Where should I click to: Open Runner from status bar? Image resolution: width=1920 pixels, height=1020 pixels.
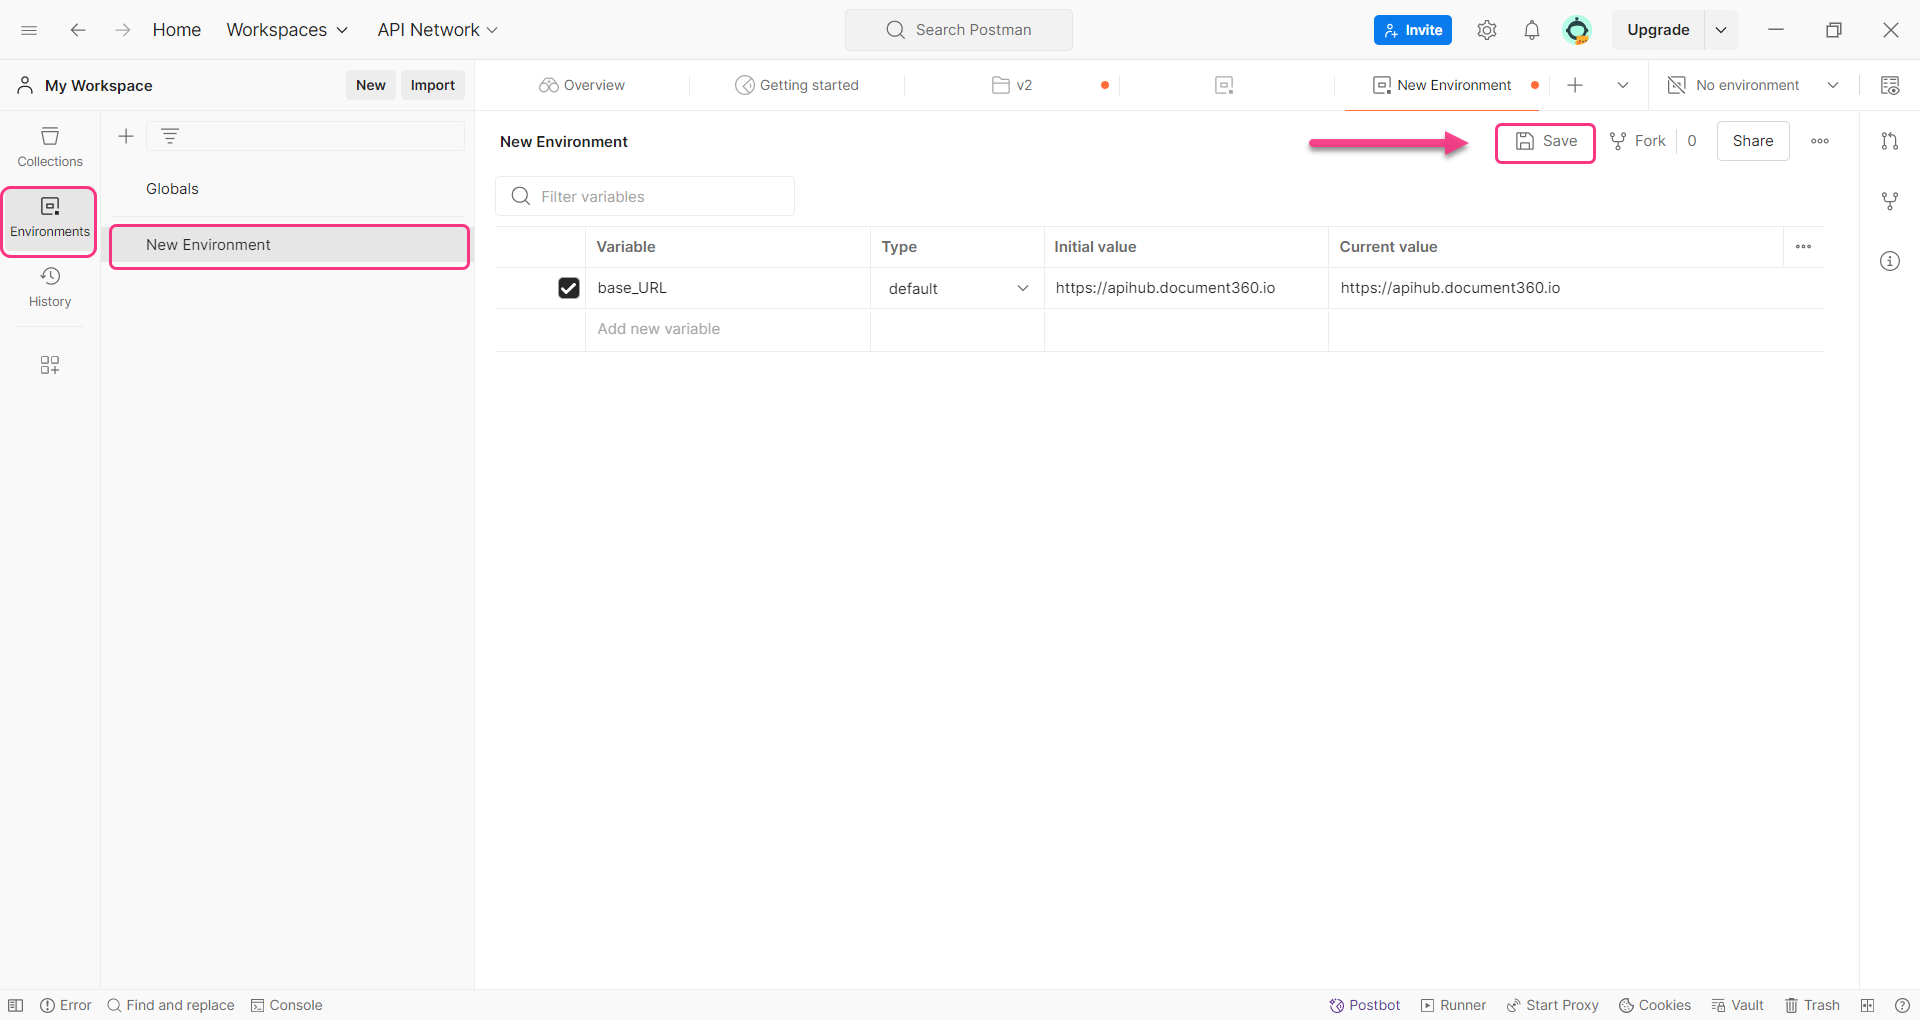click(x=1453, y=1005)
